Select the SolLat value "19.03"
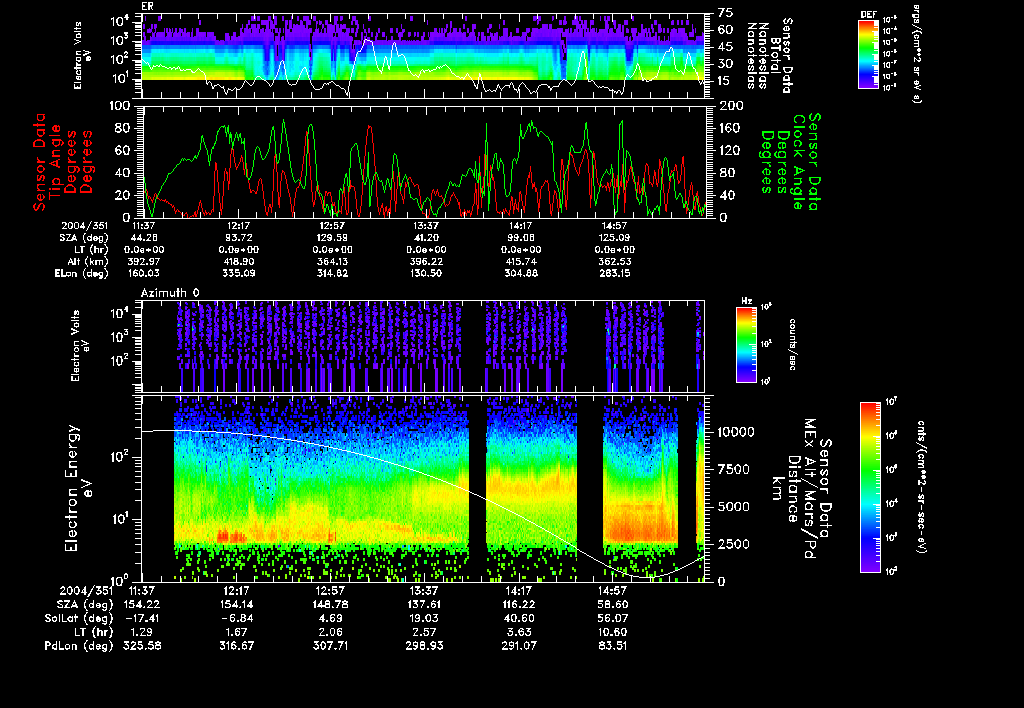 pyautogui.click(x=424, y=619)
